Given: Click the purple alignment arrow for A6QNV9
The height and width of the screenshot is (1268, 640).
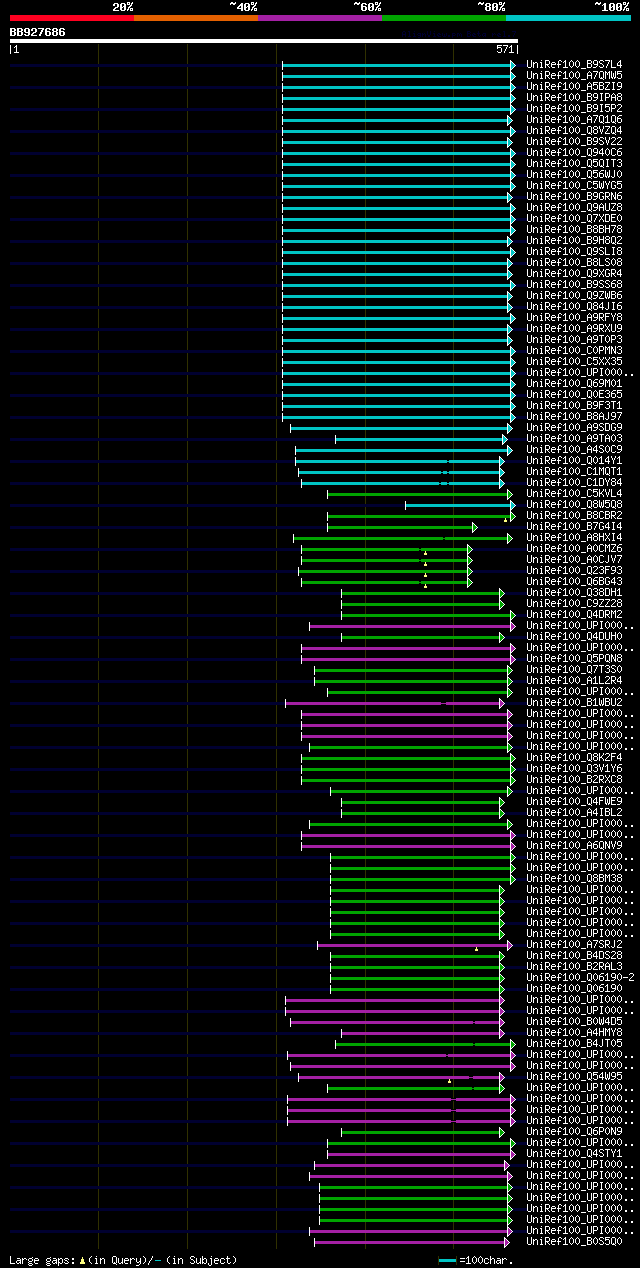Looking at the screenshot, I should [x=408, y=846].
